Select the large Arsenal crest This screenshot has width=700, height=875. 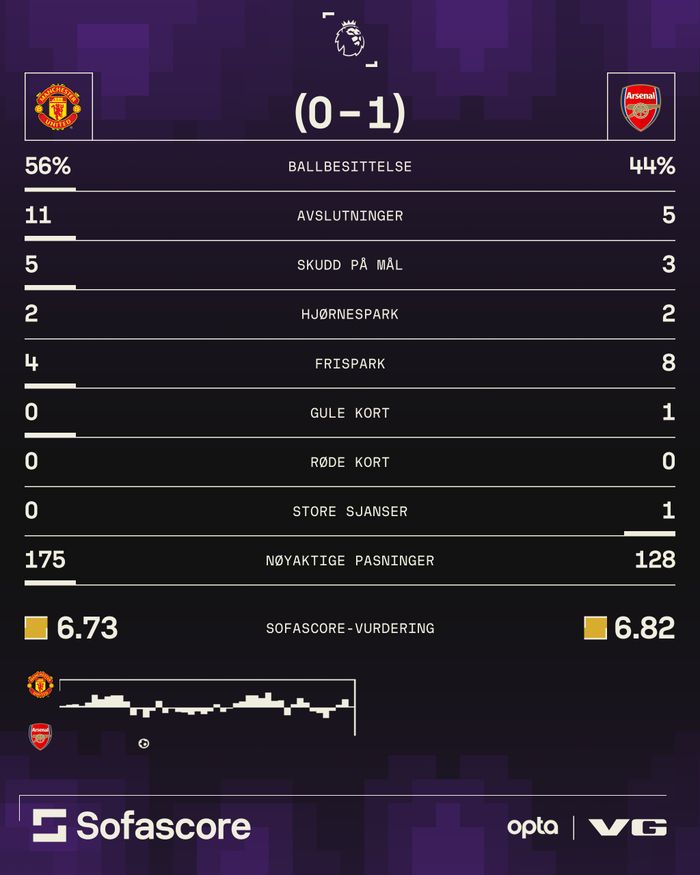(x=641, y=106)
